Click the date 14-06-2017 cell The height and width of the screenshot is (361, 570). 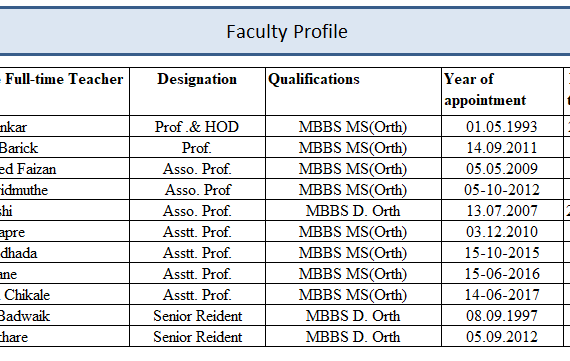pyautogui.click(x=502, y=294)
